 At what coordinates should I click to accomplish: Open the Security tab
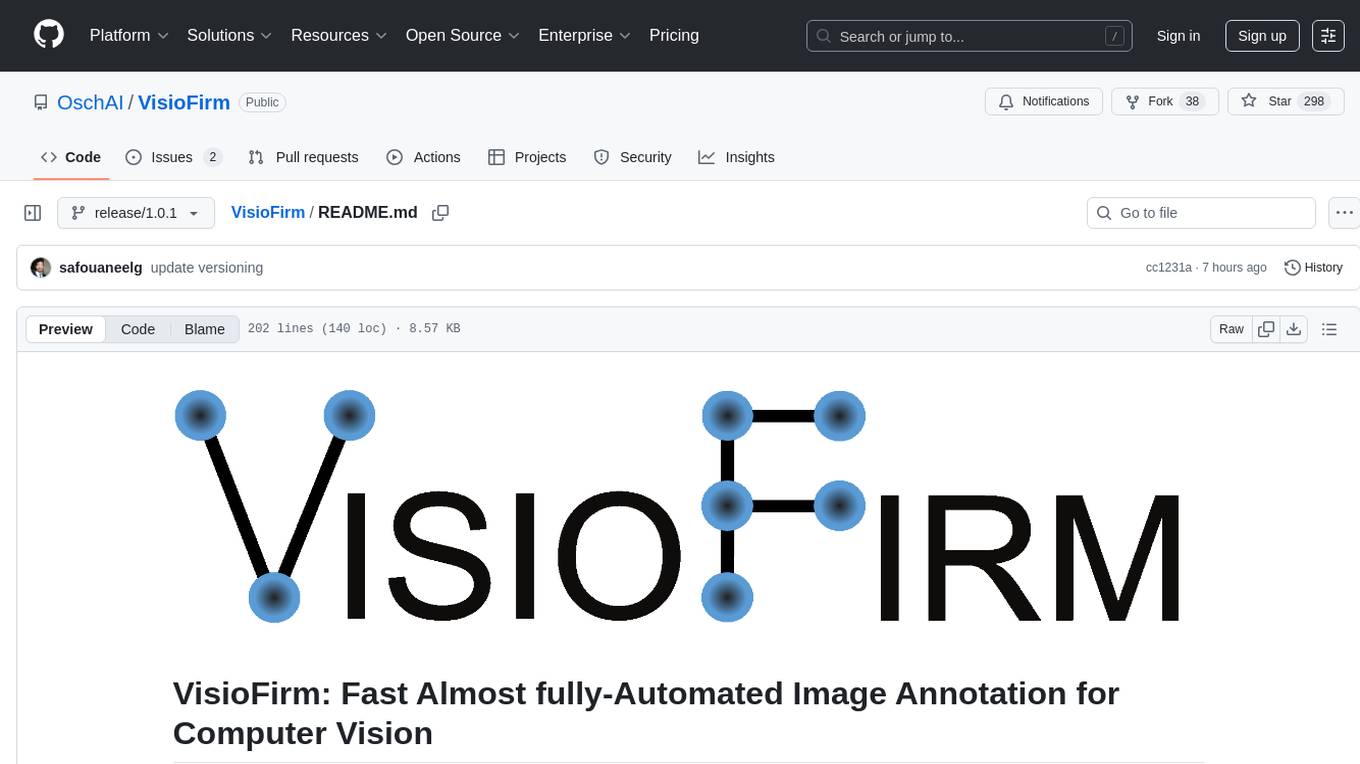(x=632, y=157)
